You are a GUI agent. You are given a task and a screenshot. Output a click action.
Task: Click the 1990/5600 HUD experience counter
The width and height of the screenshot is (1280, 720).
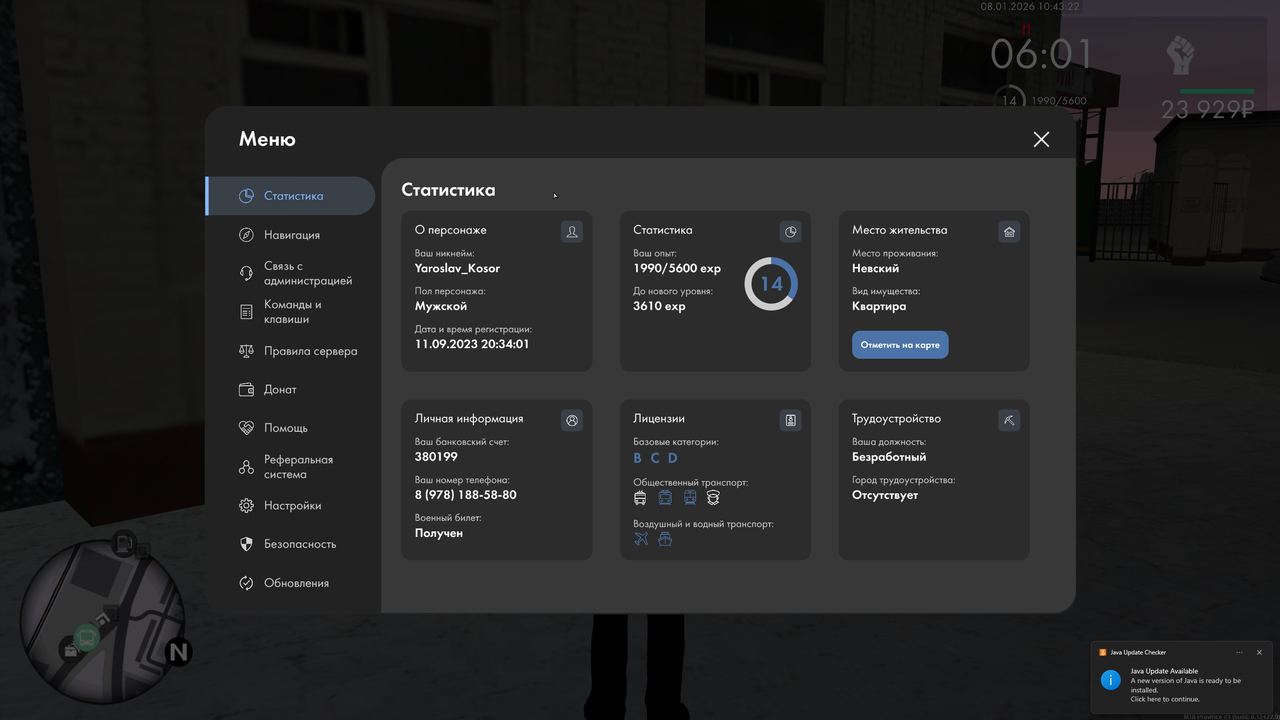click(1058, 101)
